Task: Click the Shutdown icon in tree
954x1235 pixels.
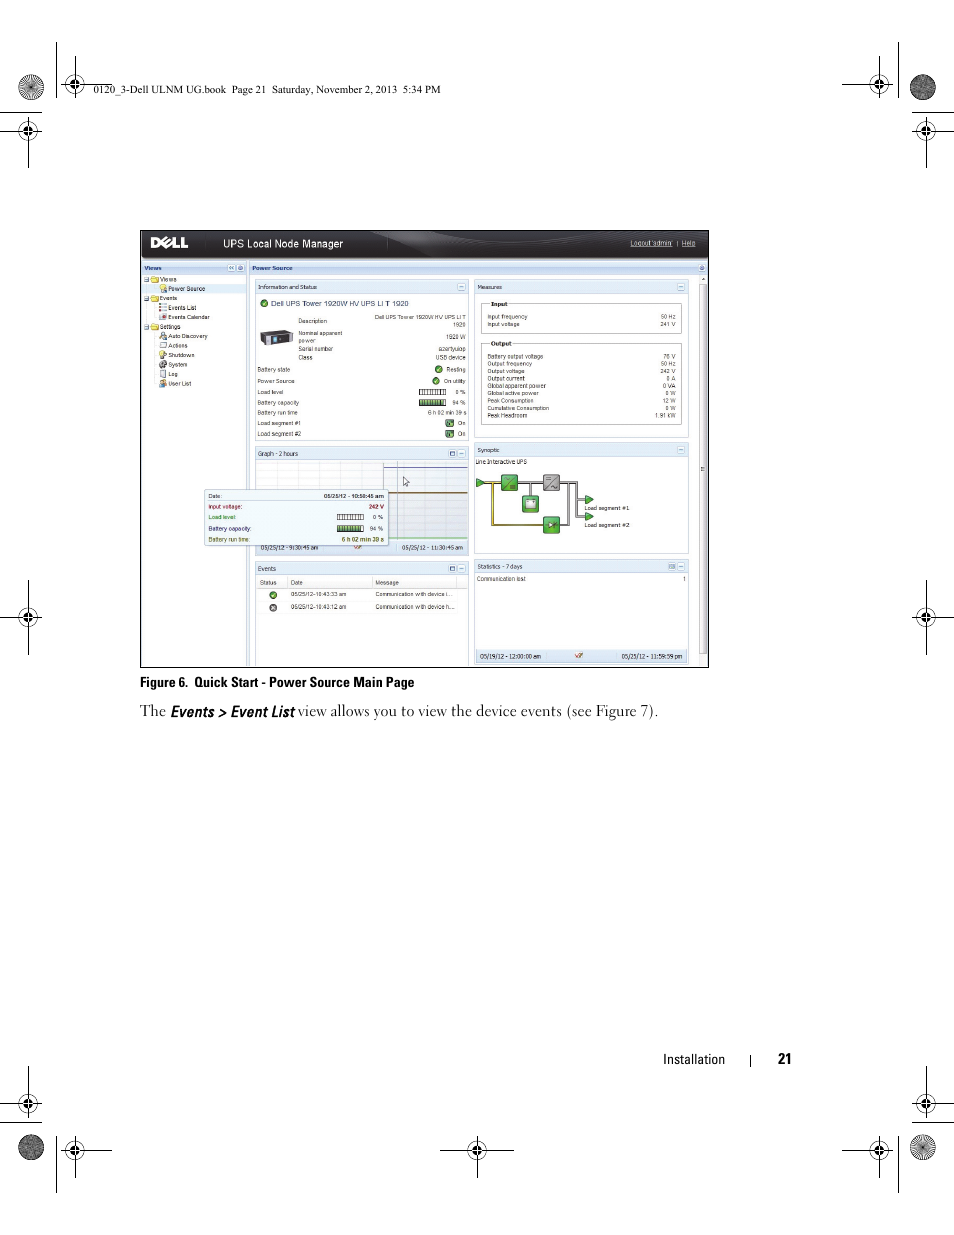Action: pyautogui.click(x=163, y=355)
